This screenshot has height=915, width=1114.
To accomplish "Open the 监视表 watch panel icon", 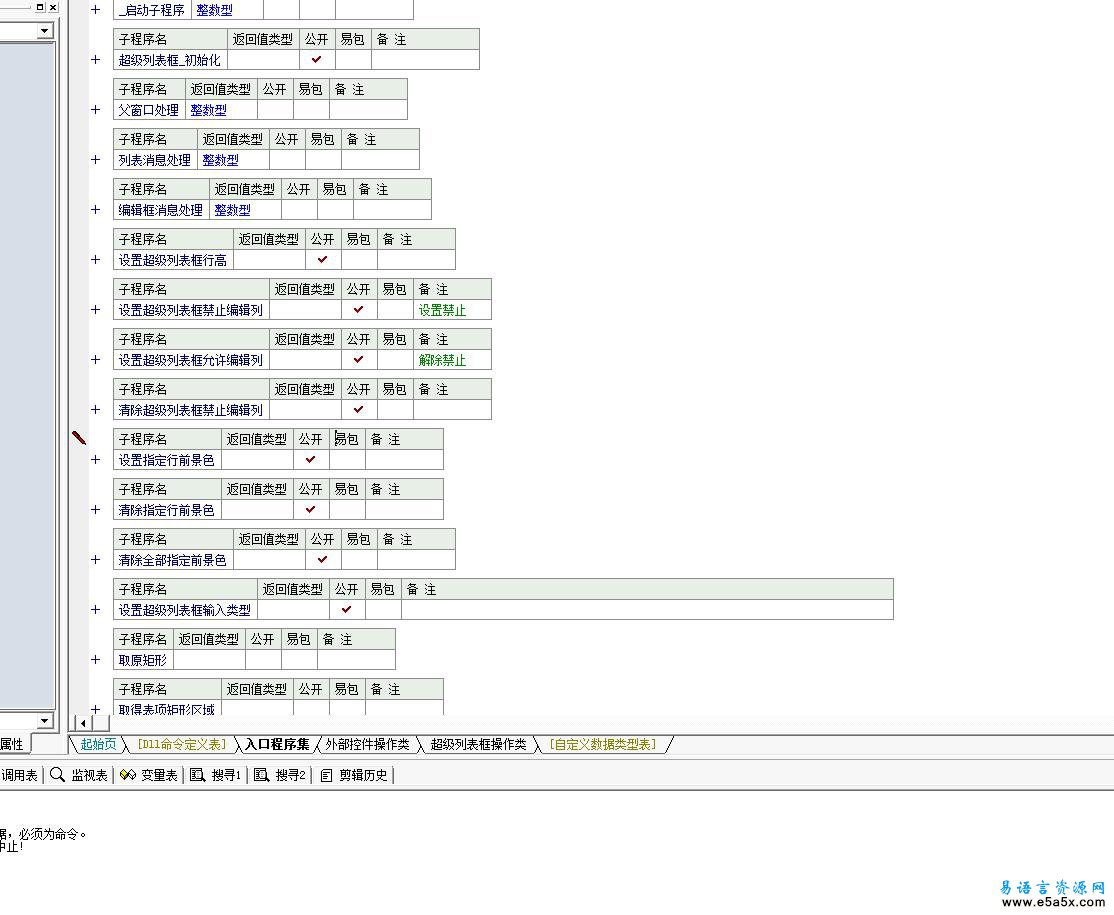I will (58, 775).
